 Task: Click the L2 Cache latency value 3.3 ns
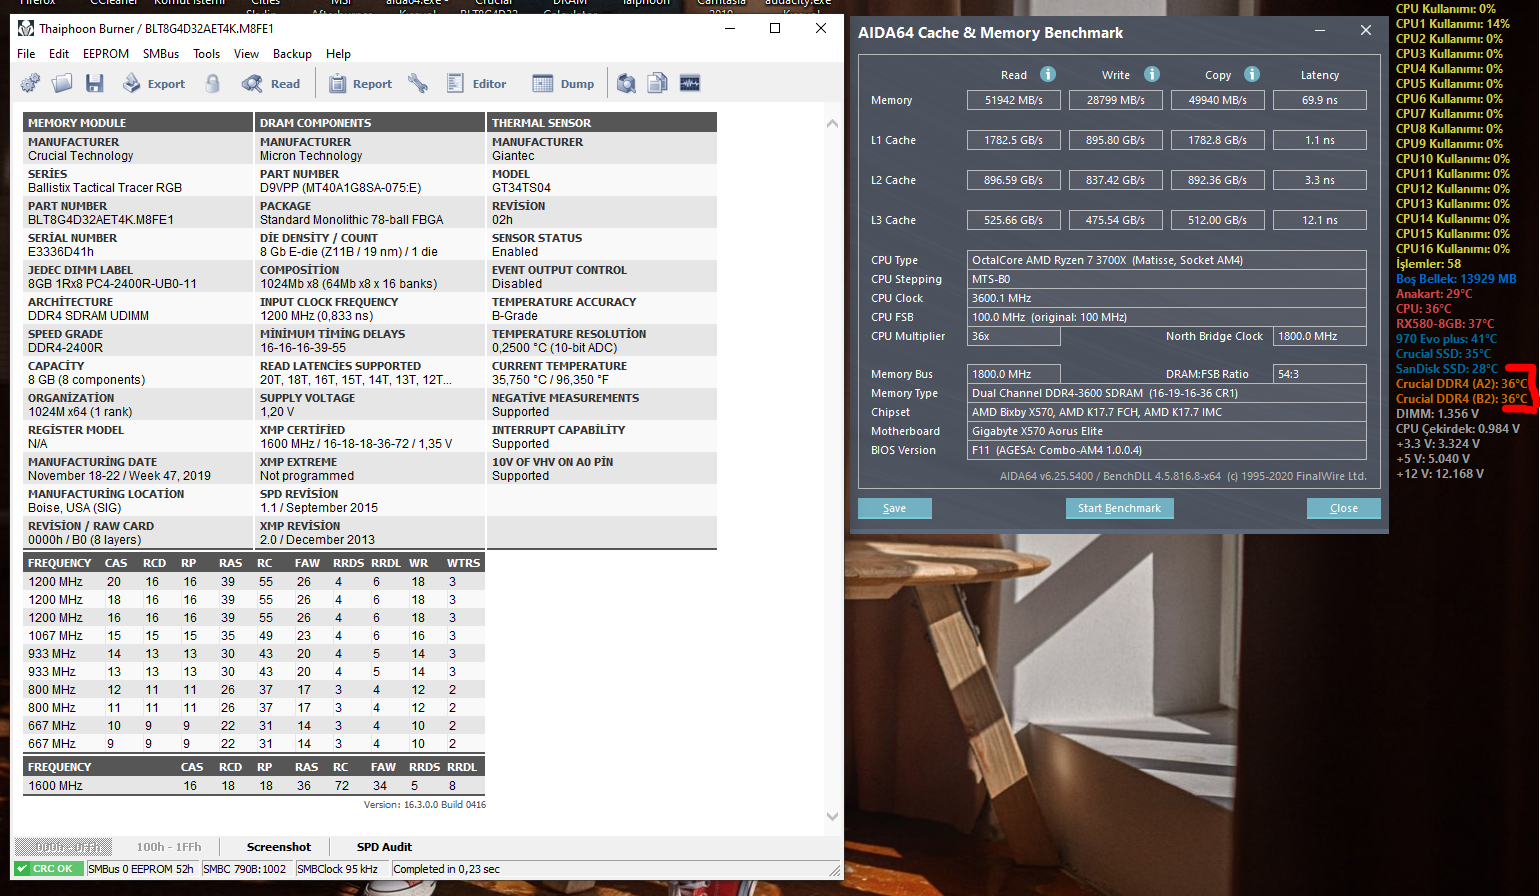point(1320,180)
